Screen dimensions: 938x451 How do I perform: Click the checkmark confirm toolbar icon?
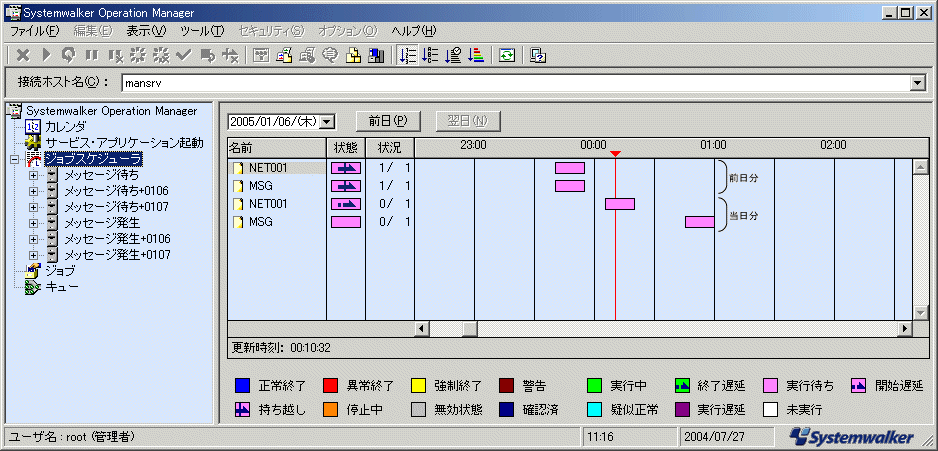click(184, 56)
